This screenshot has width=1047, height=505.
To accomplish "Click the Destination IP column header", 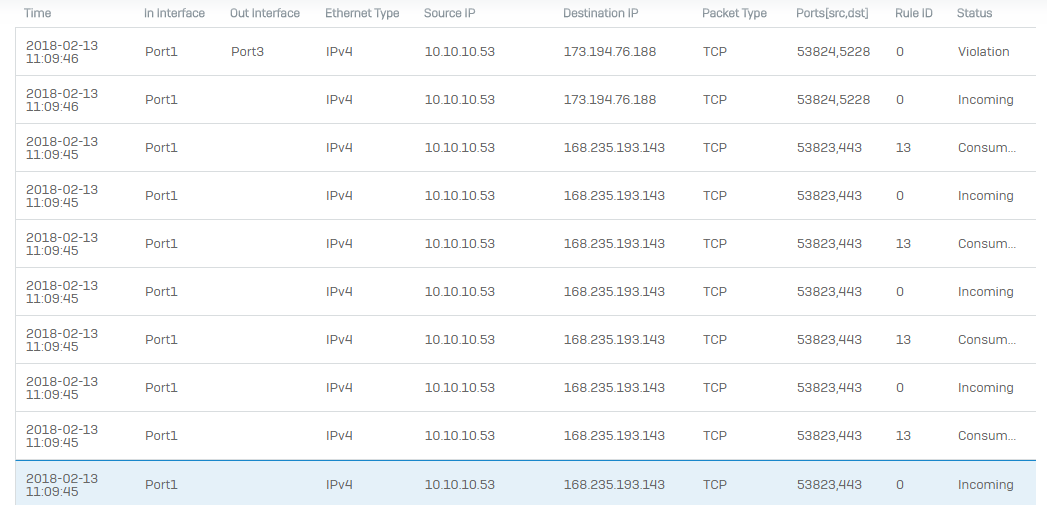I will pyautogui.click(x=600, y=13).
